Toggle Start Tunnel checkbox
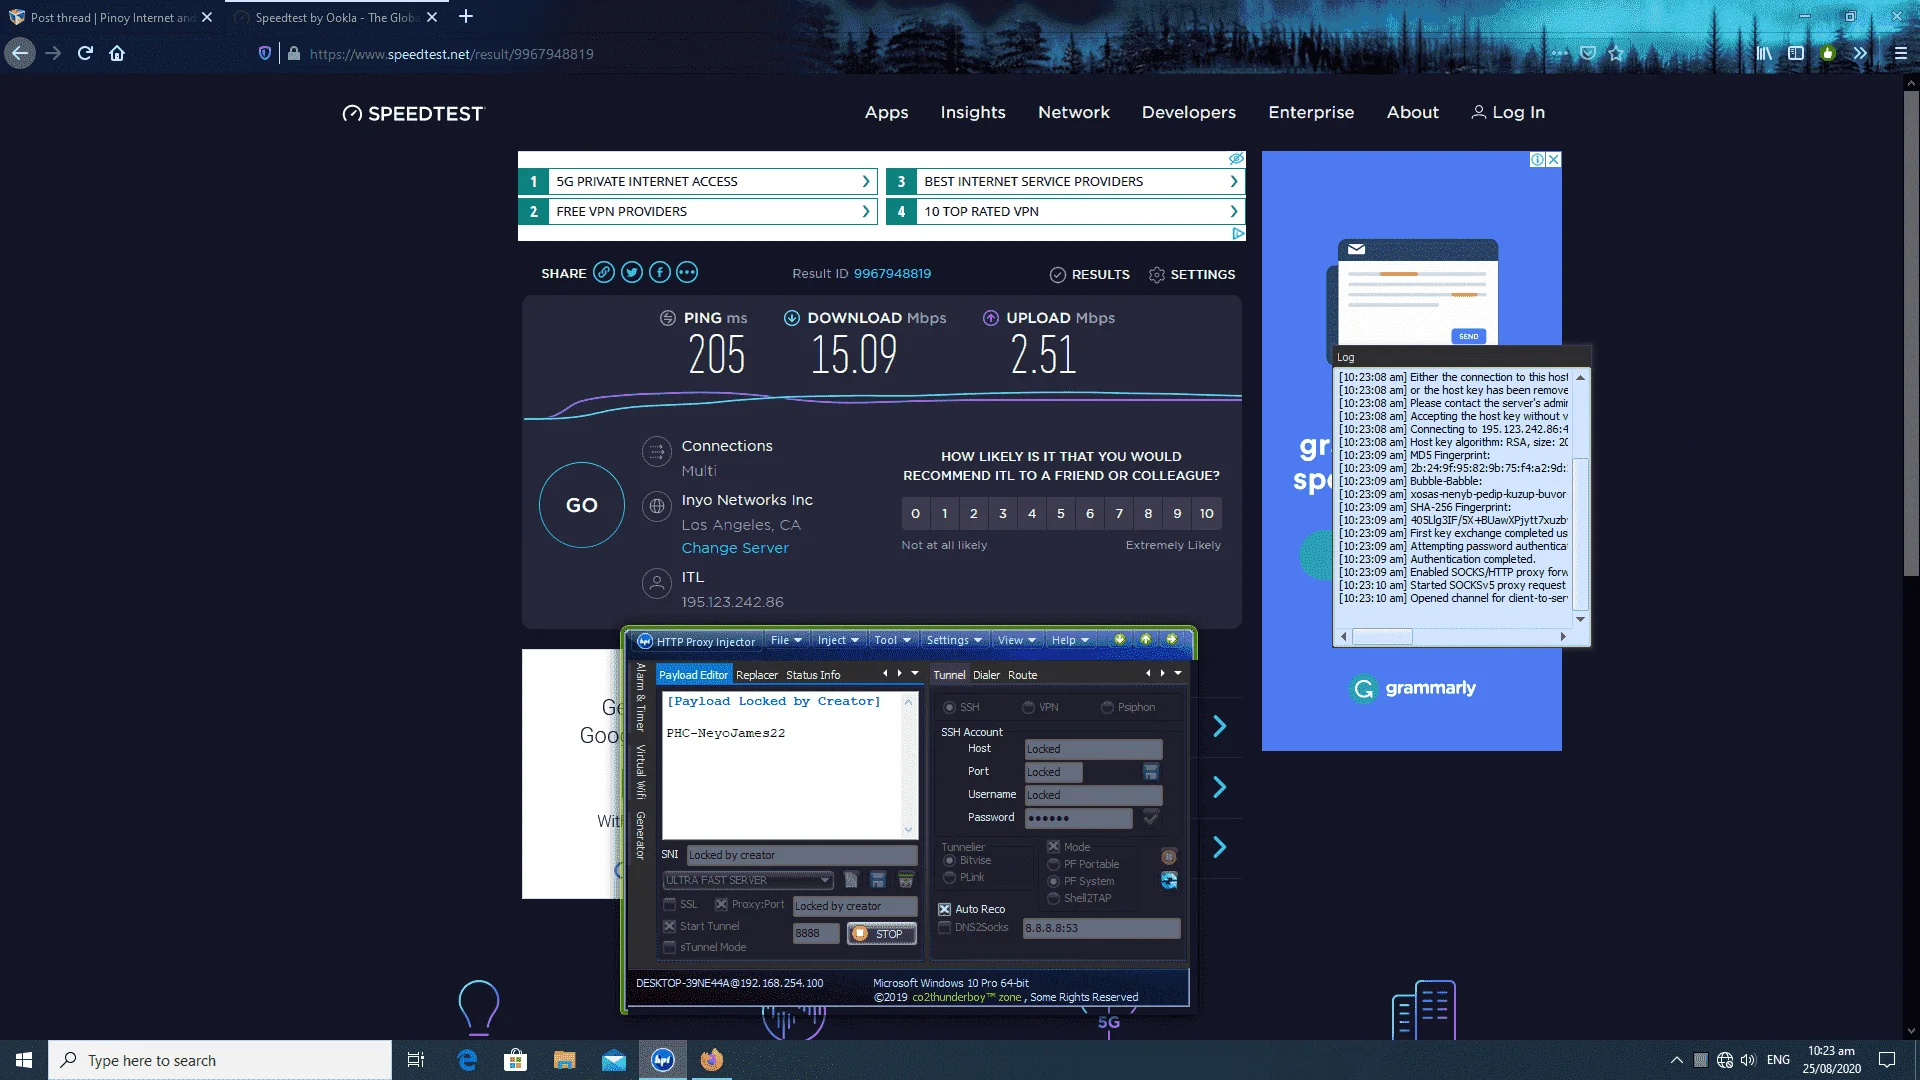Screen dimensions: 1920x1080 pos(670,926)
